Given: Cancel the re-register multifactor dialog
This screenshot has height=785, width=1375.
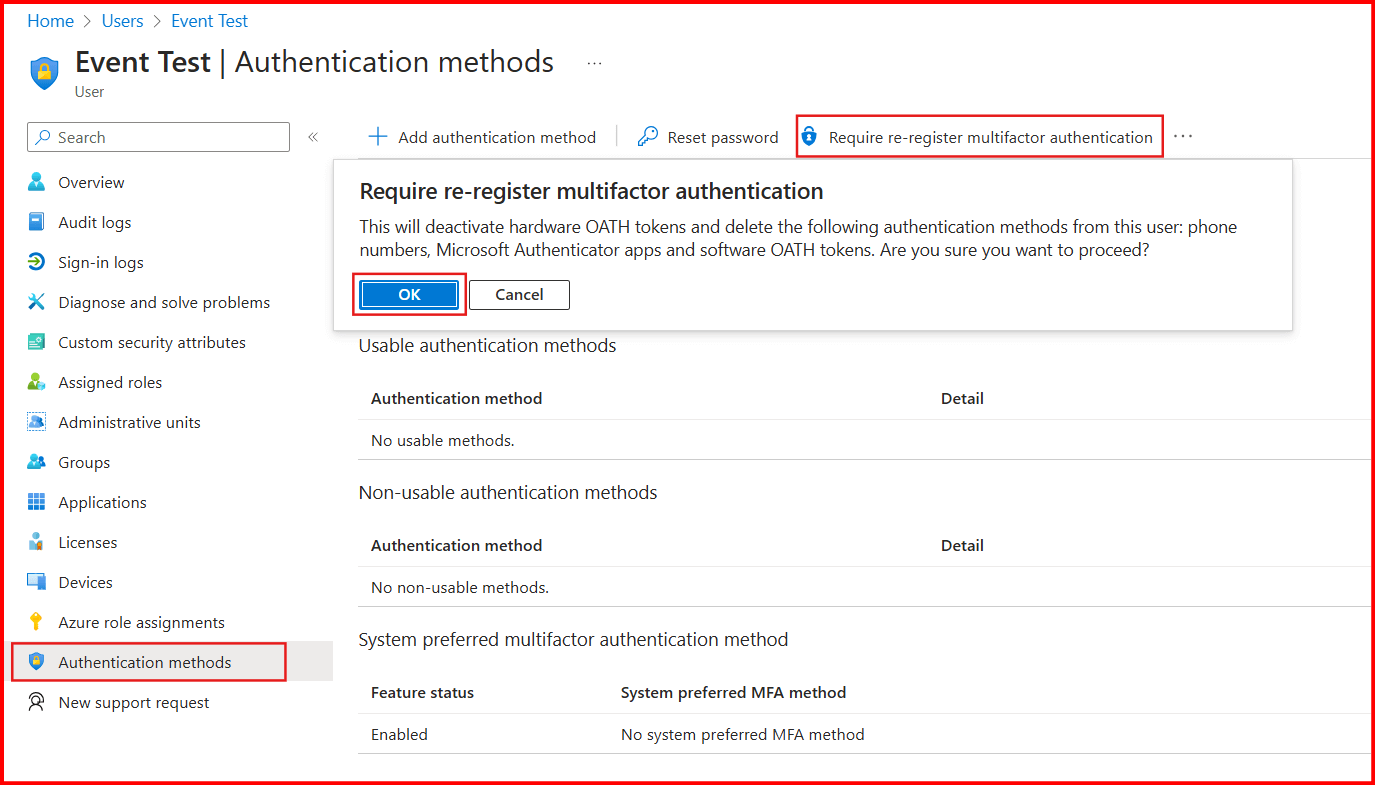Looking at the screenshot, I should point(519,295).
